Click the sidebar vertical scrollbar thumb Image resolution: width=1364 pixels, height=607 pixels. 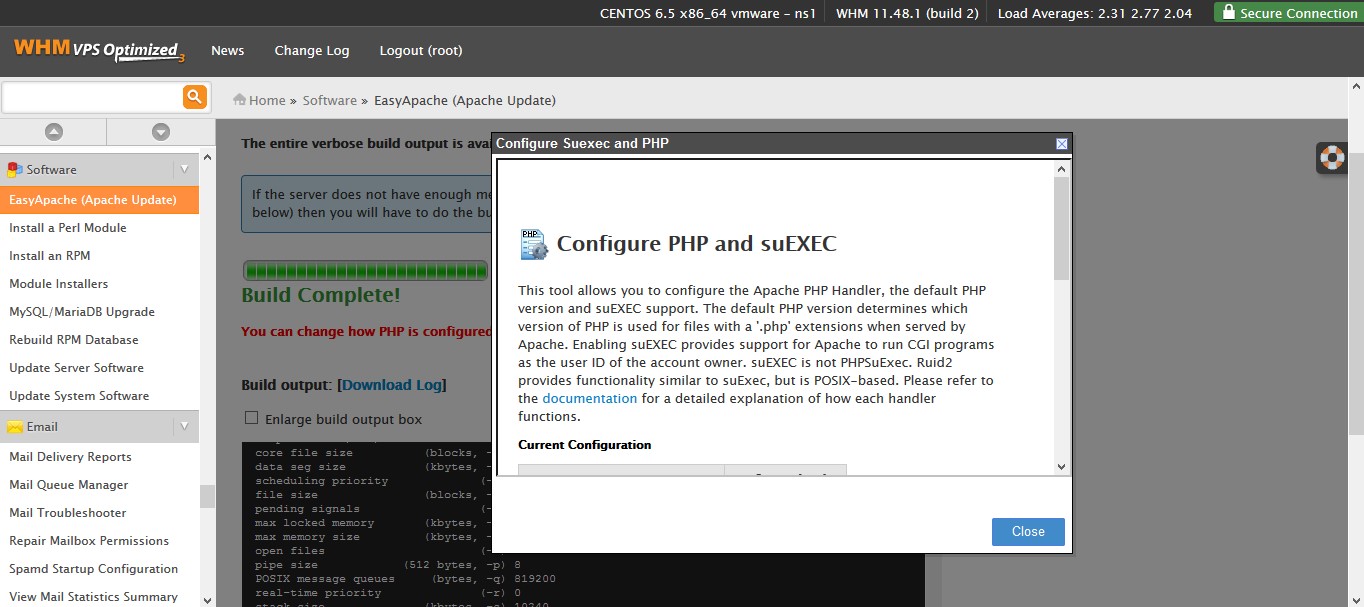[x=207, y=497]
